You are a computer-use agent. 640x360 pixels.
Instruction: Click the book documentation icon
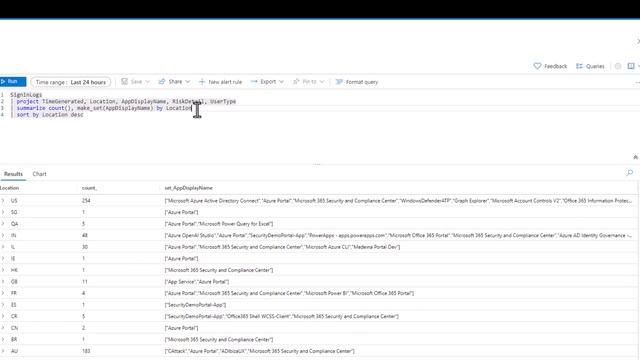[631, 66]
